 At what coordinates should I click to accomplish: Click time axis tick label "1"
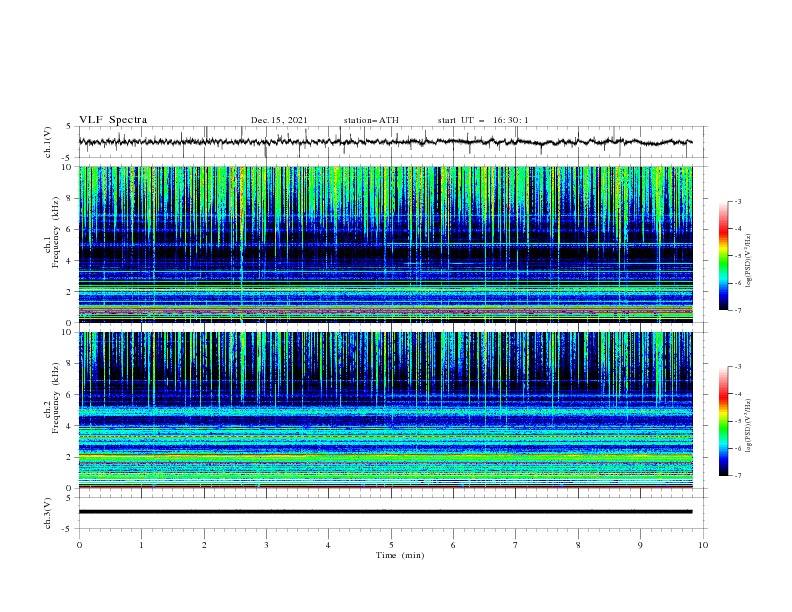pos(141,545)
